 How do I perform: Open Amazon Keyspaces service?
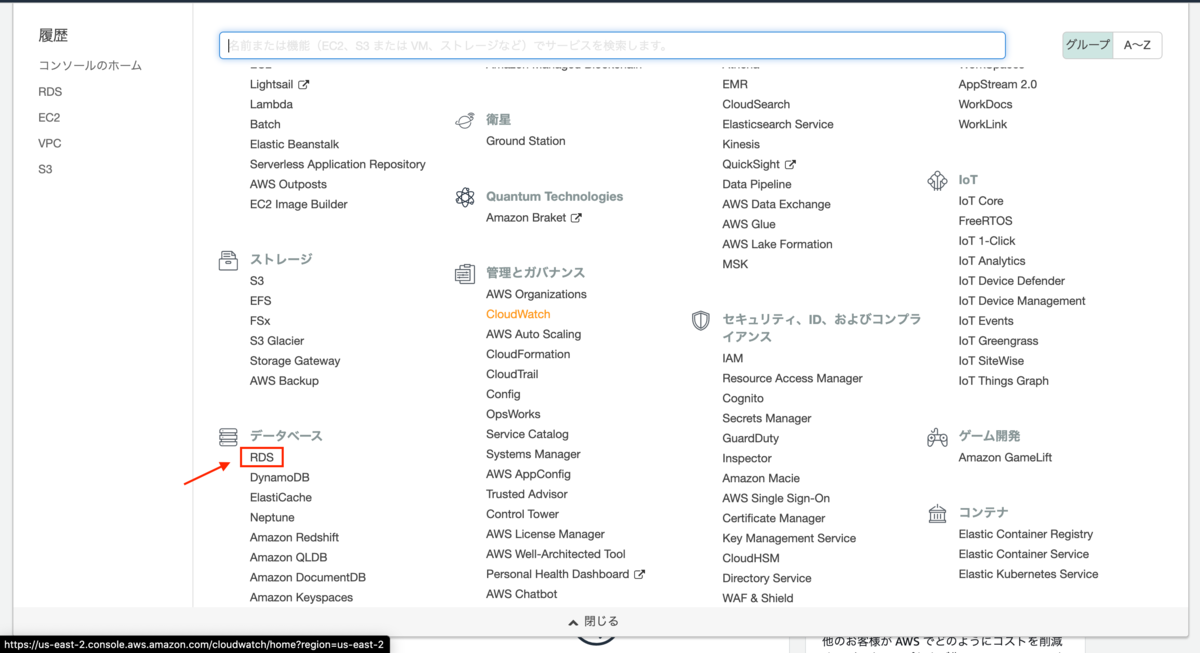point(301,598)
